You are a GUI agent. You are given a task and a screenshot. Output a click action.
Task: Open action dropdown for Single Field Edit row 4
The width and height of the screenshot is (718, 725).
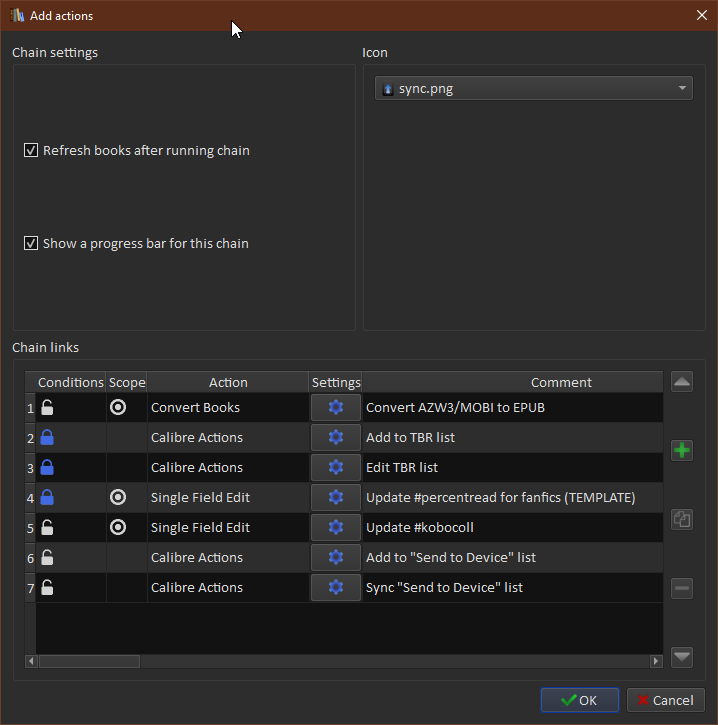227,497
